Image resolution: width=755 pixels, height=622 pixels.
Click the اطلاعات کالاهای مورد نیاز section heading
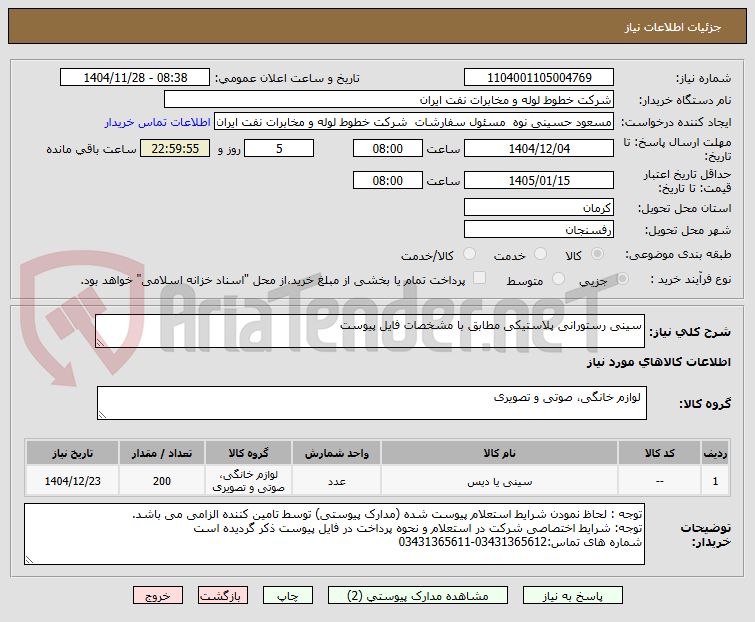658,362
